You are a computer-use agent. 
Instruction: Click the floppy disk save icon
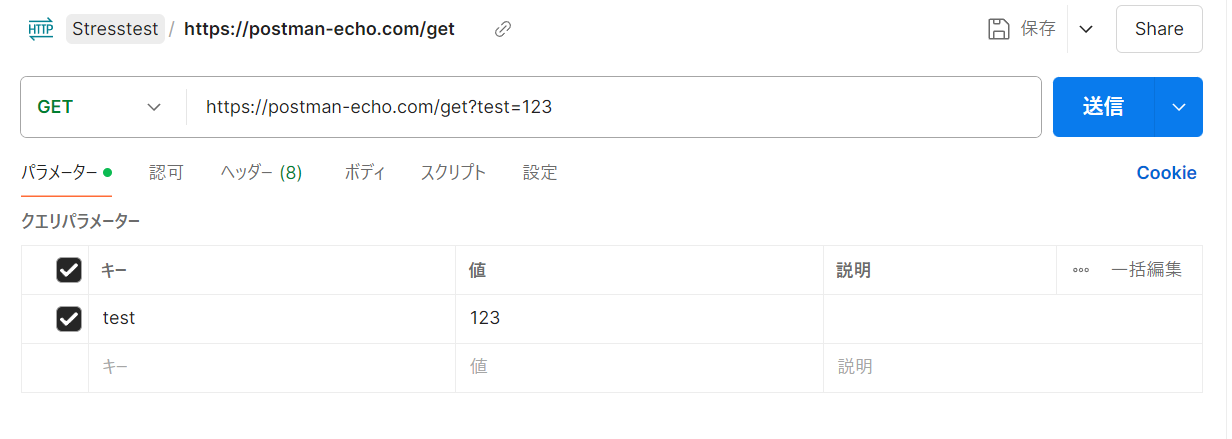point(998,29)
